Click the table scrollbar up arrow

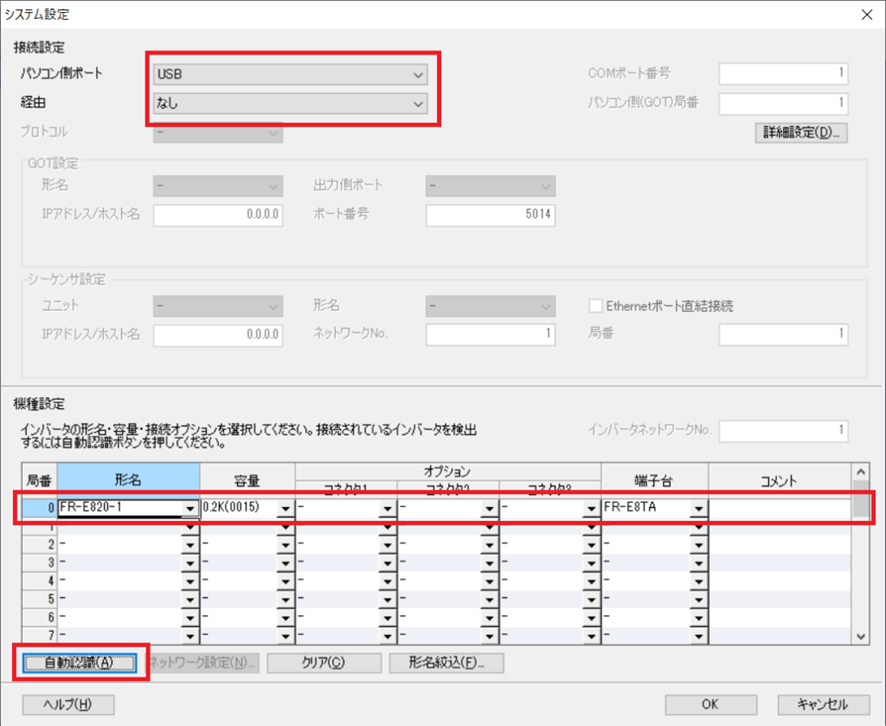[861, 472]
